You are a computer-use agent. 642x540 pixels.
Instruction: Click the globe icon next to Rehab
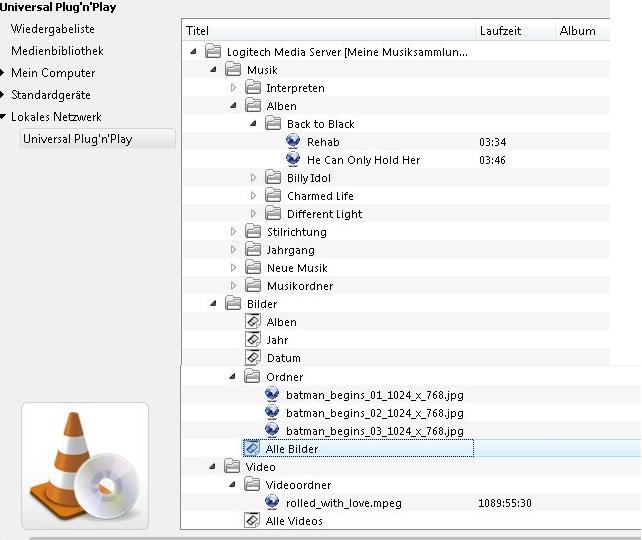click(293, 142)
